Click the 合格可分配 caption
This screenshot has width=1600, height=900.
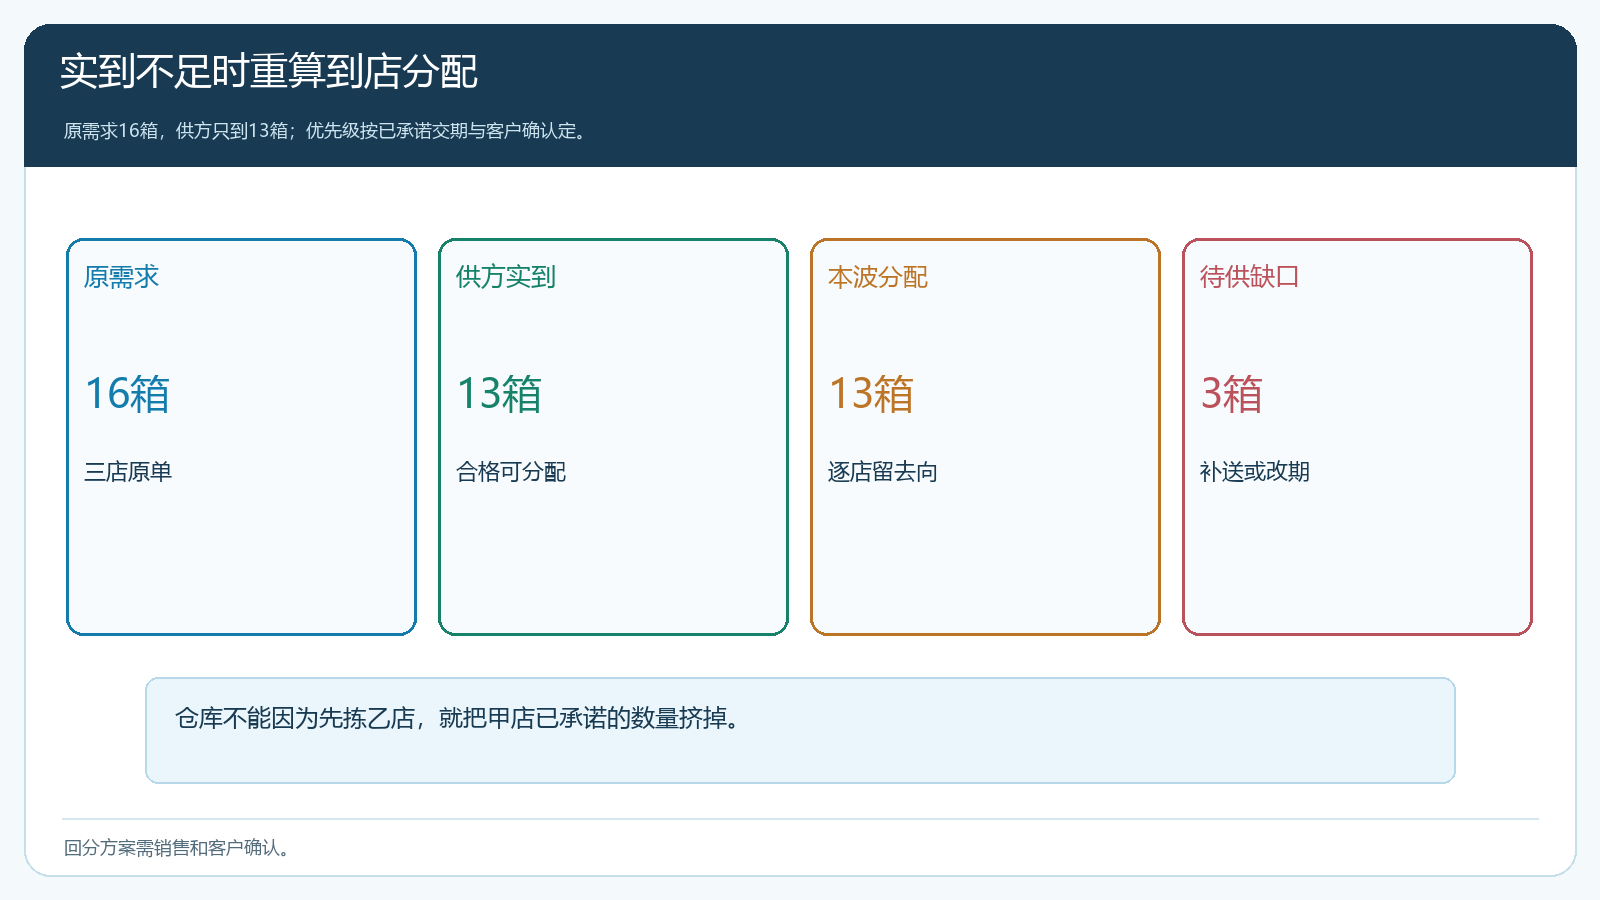(x=510, y=472)
